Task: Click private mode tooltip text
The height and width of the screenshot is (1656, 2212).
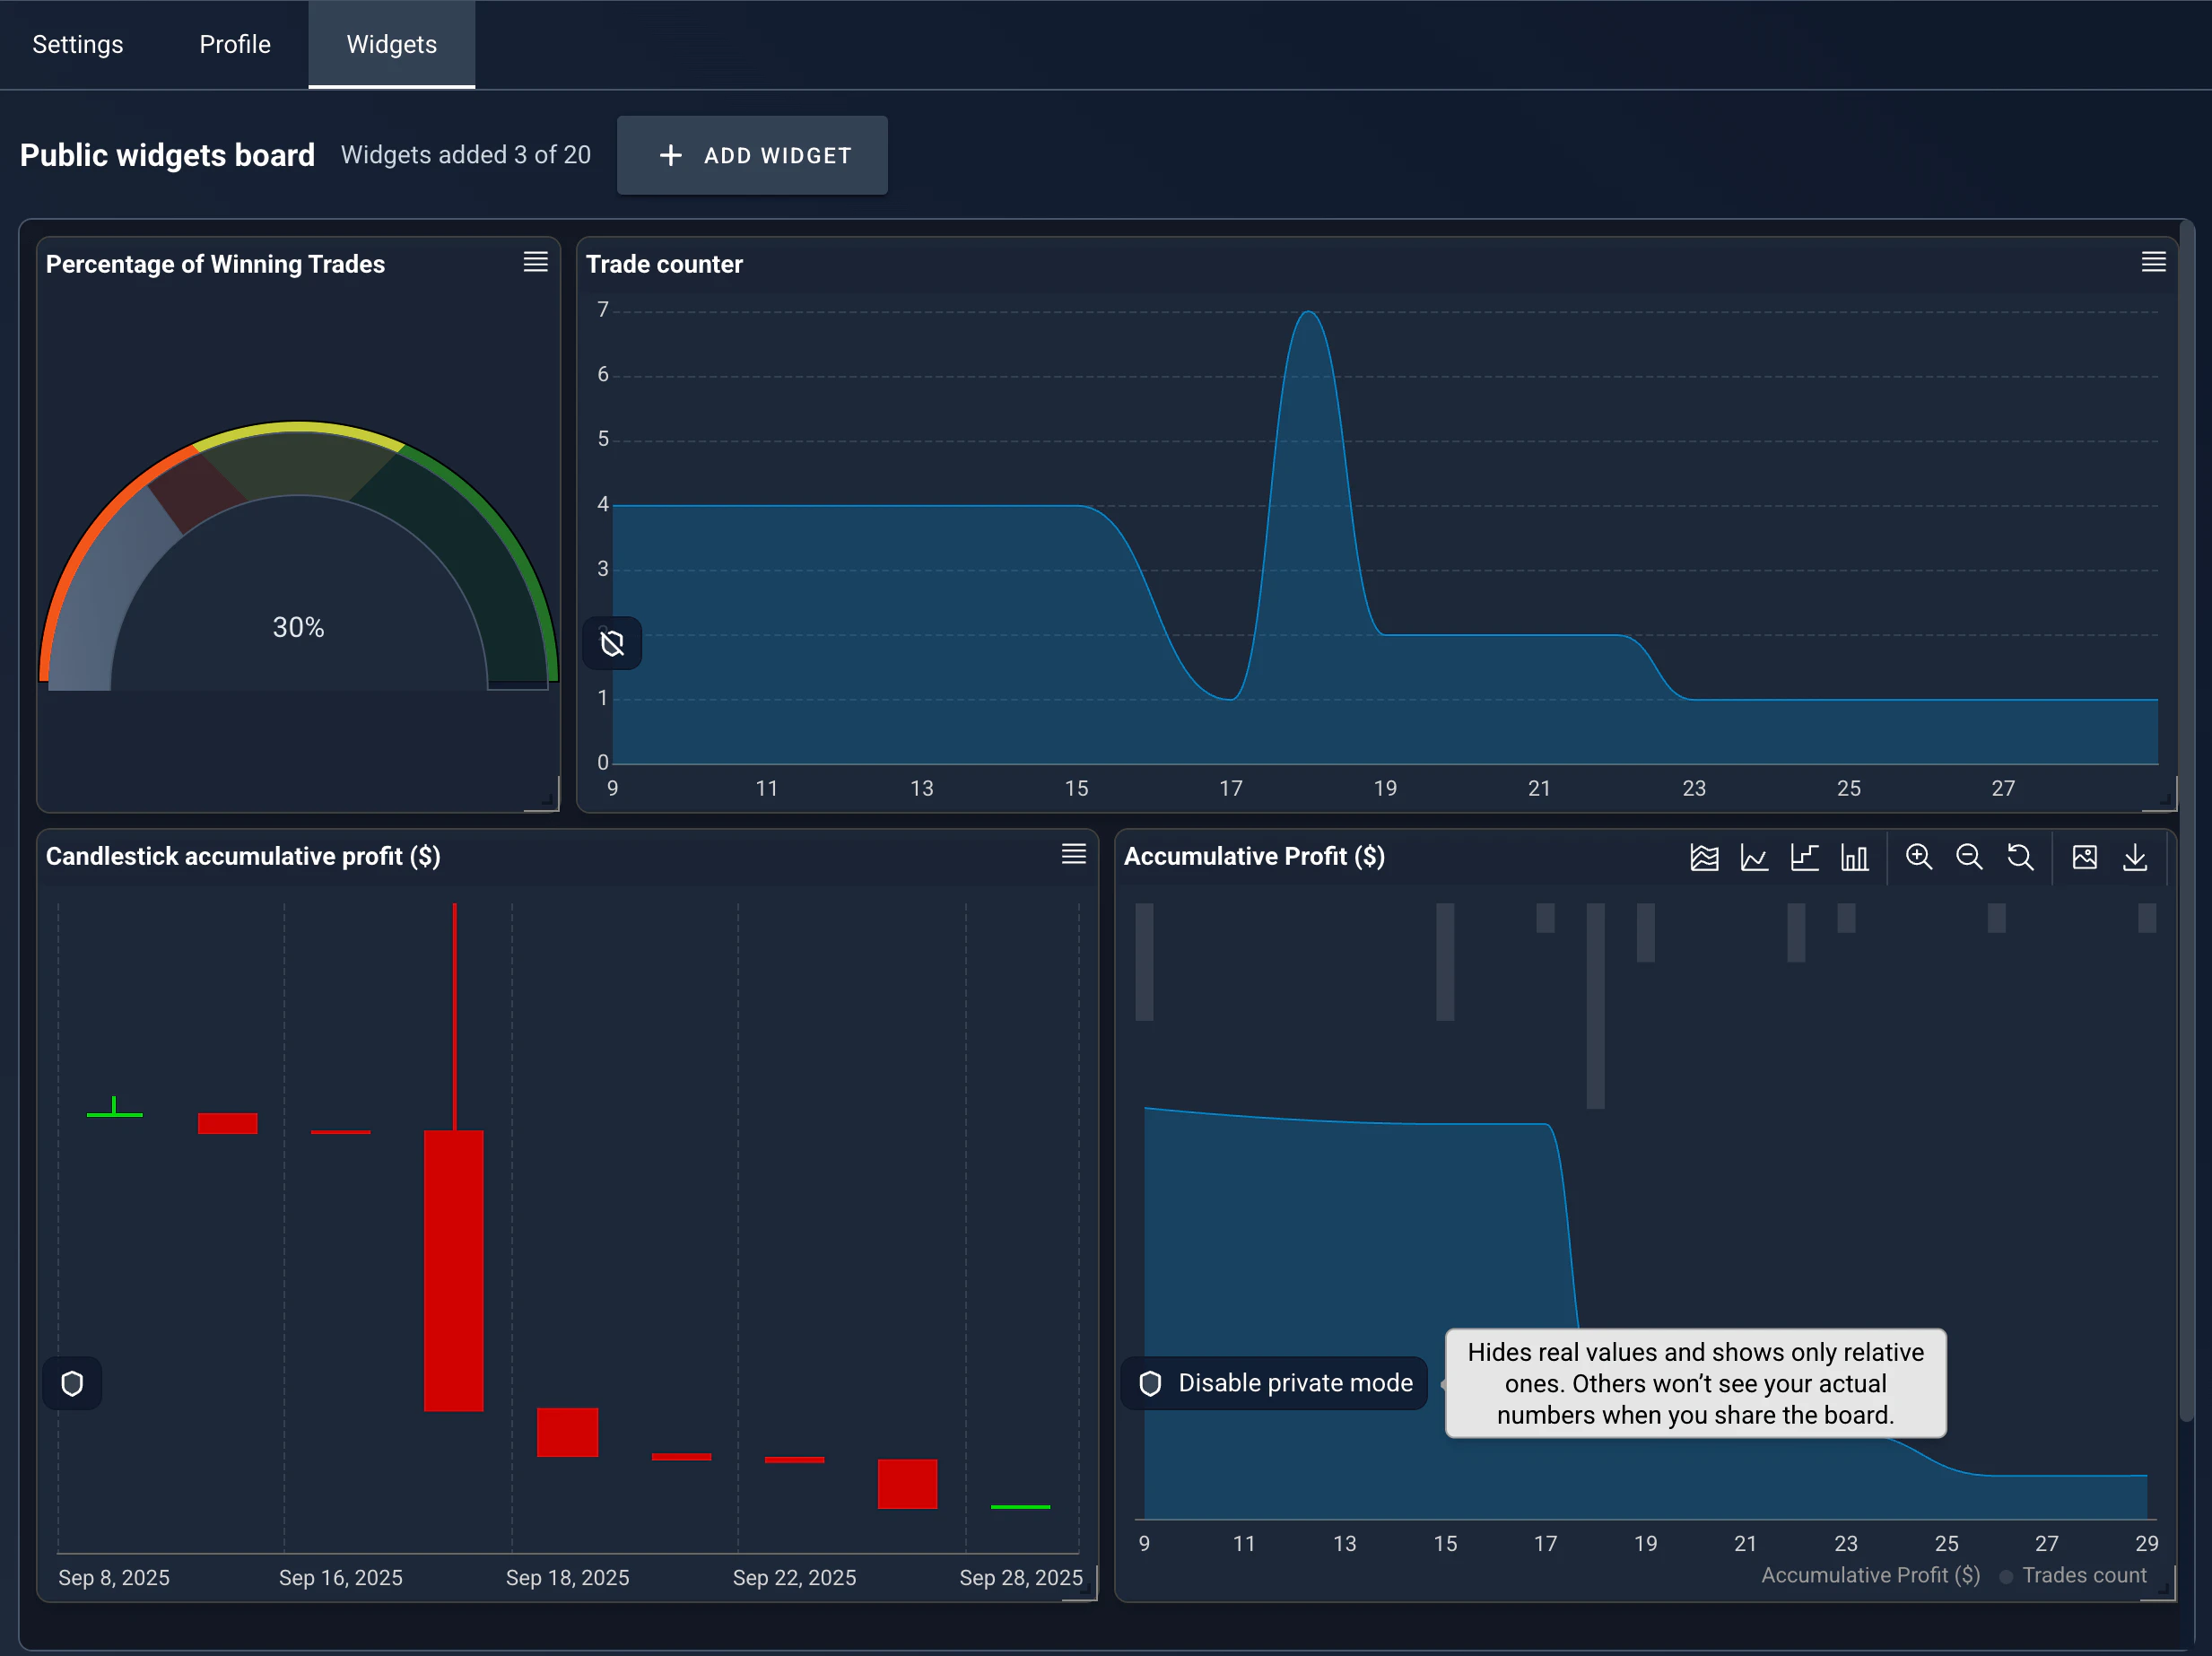Action: click(1696, 1383)
